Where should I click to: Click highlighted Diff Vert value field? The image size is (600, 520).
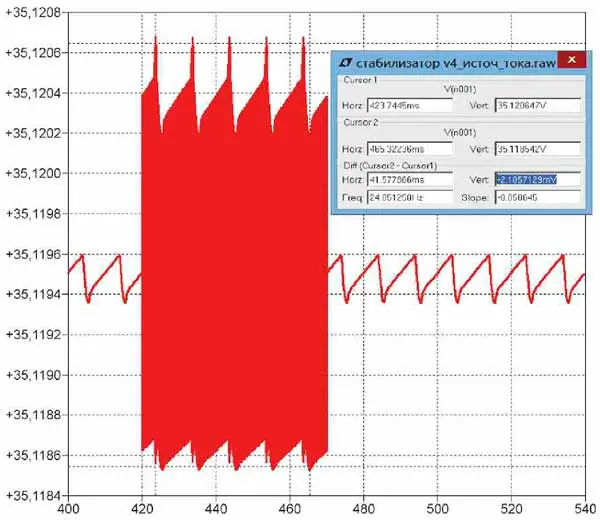pos(531,178)
